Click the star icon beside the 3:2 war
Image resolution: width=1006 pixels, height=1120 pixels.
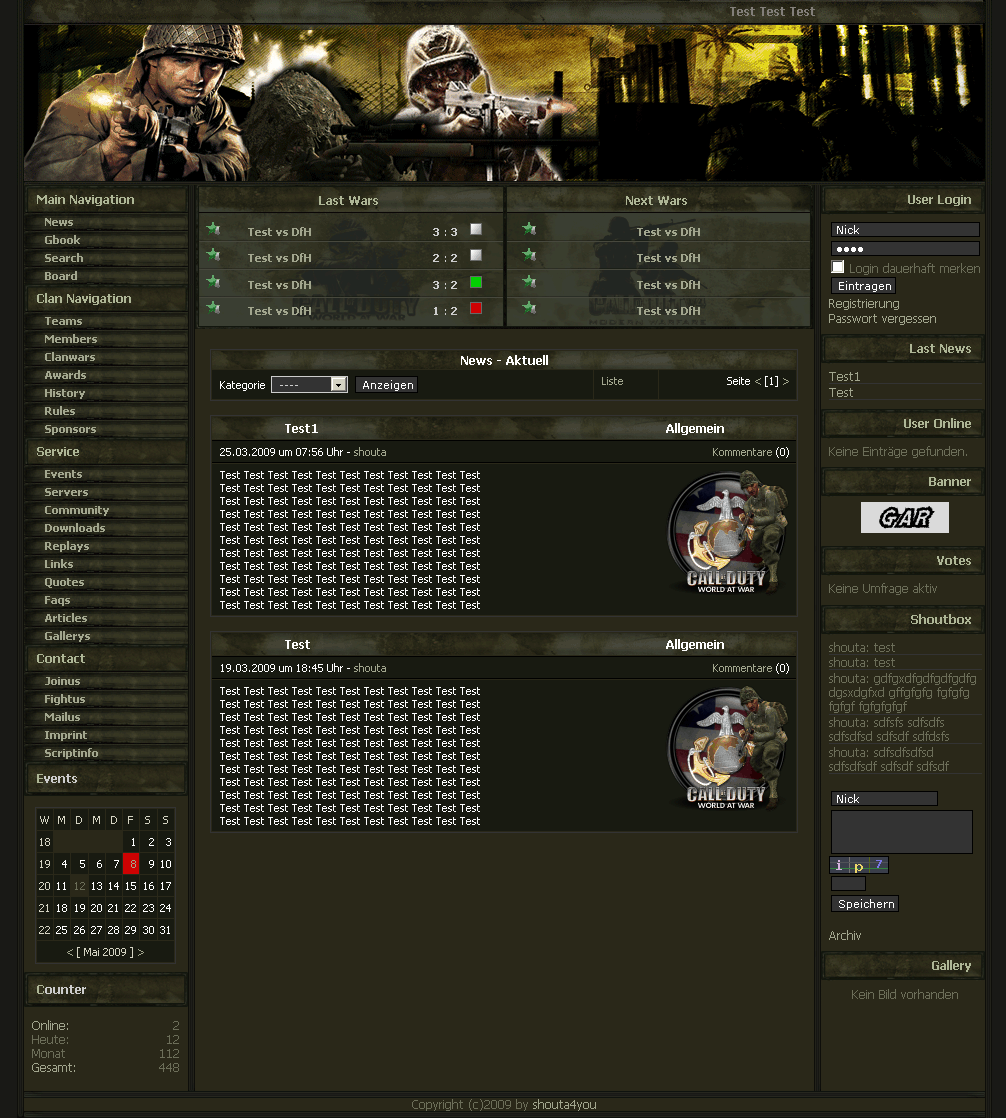(x=213, y=282)
